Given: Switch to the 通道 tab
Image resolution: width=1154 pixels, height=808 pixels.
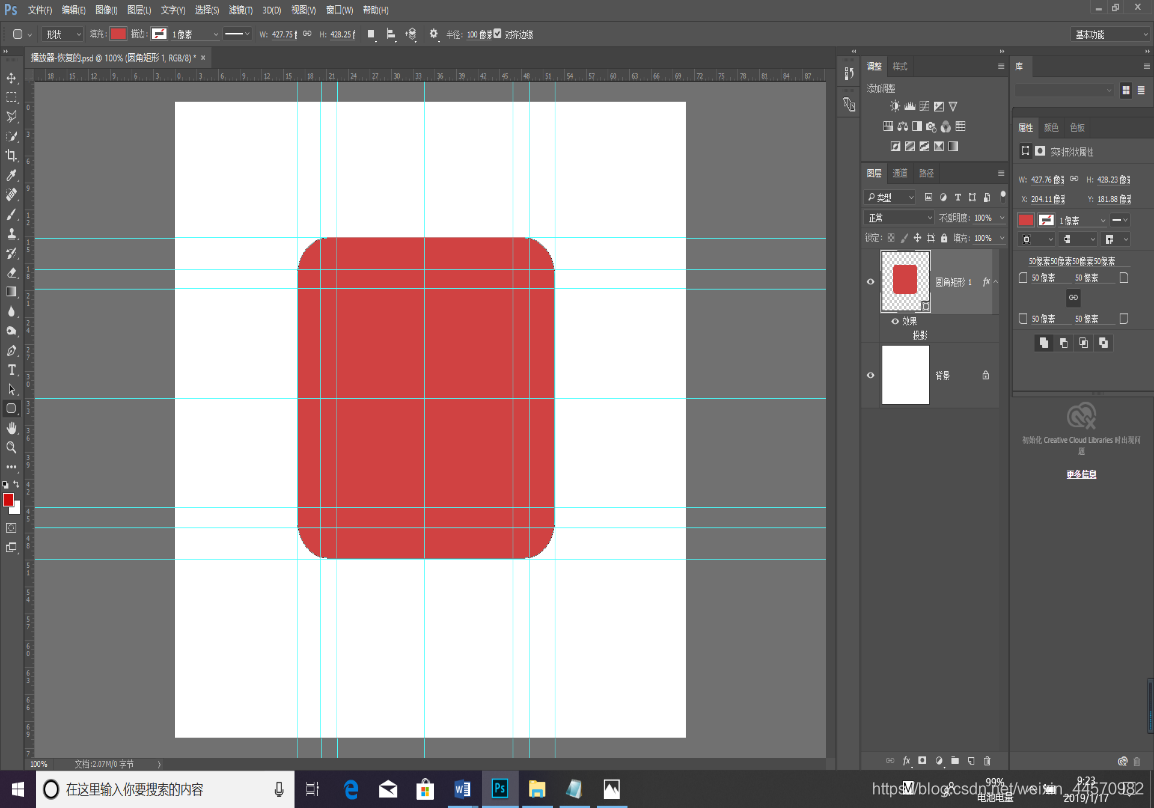Looking at the screenshot, I should coord(900,173).
